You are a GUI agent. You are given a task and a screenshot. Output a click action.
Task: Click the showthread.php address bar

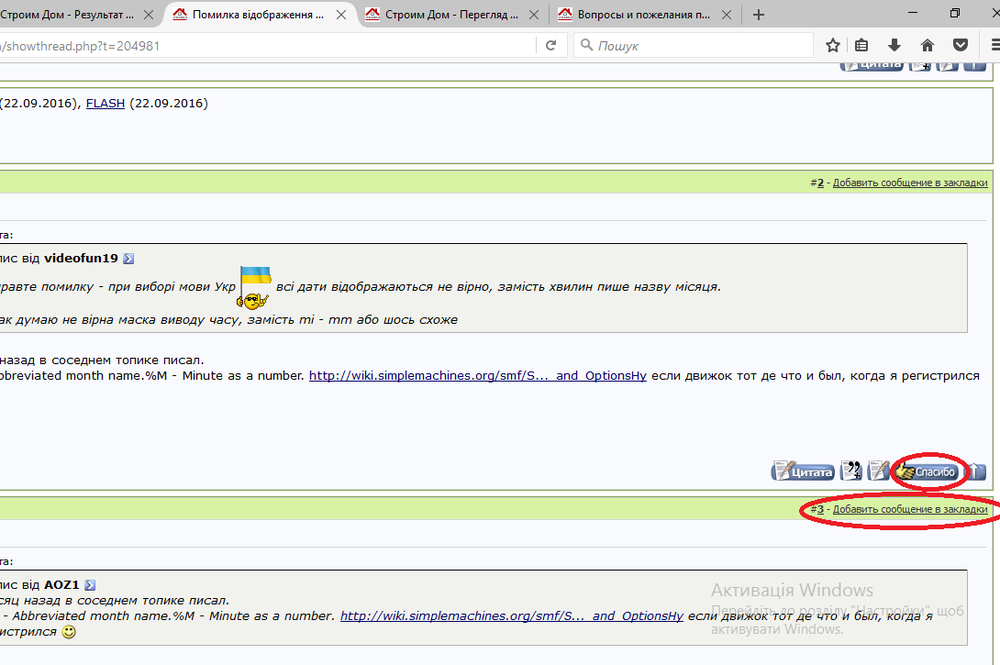267,45
